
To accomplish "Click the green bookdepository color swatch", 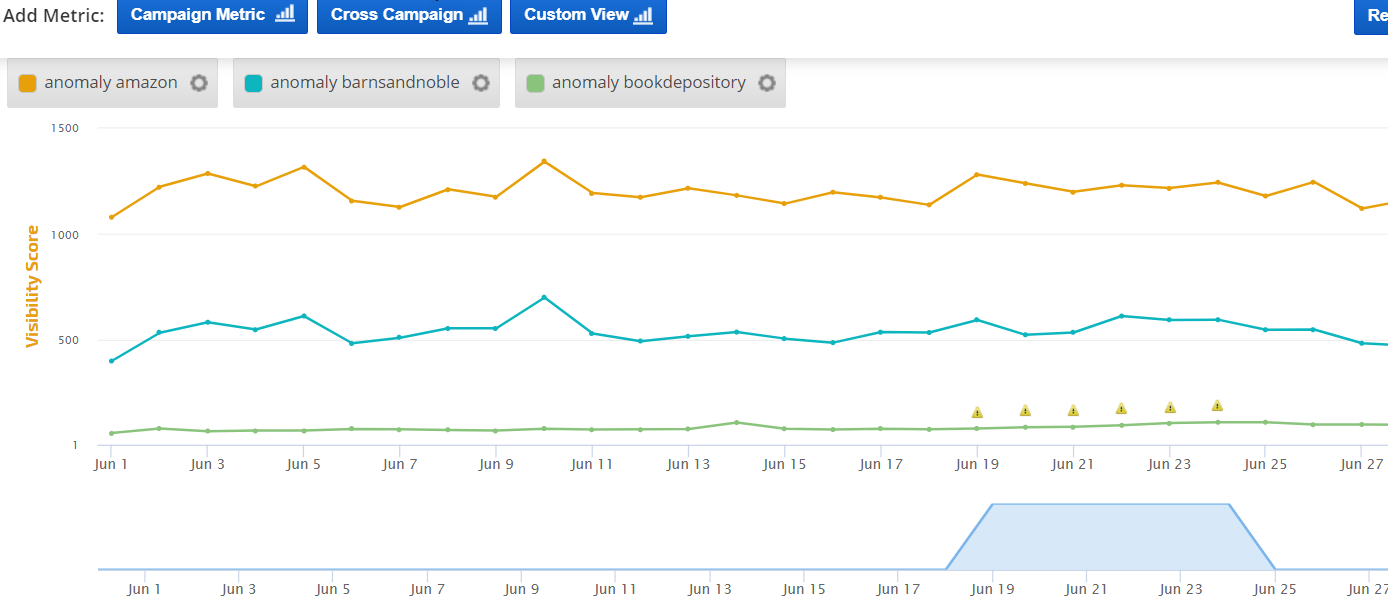I will [x=536, y=83].
